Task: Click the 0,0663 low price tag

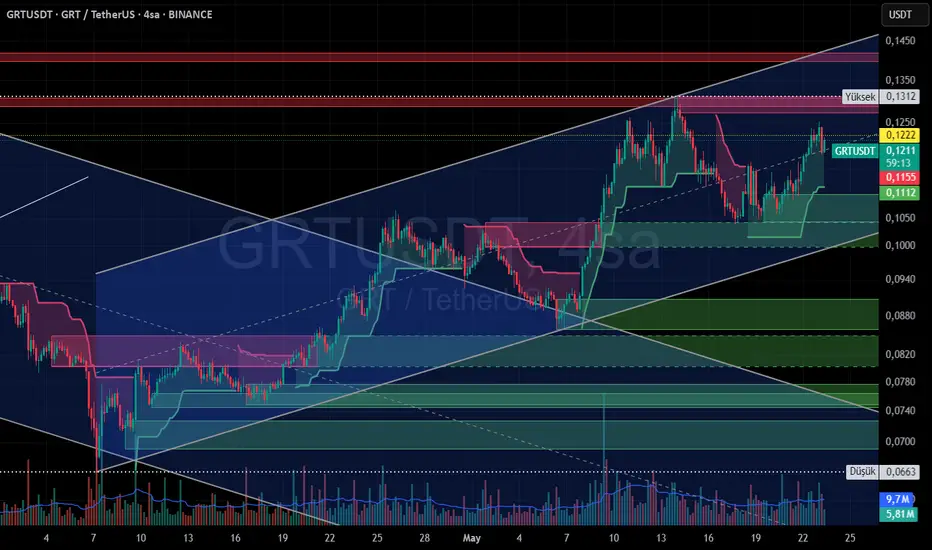Action: 900,472
